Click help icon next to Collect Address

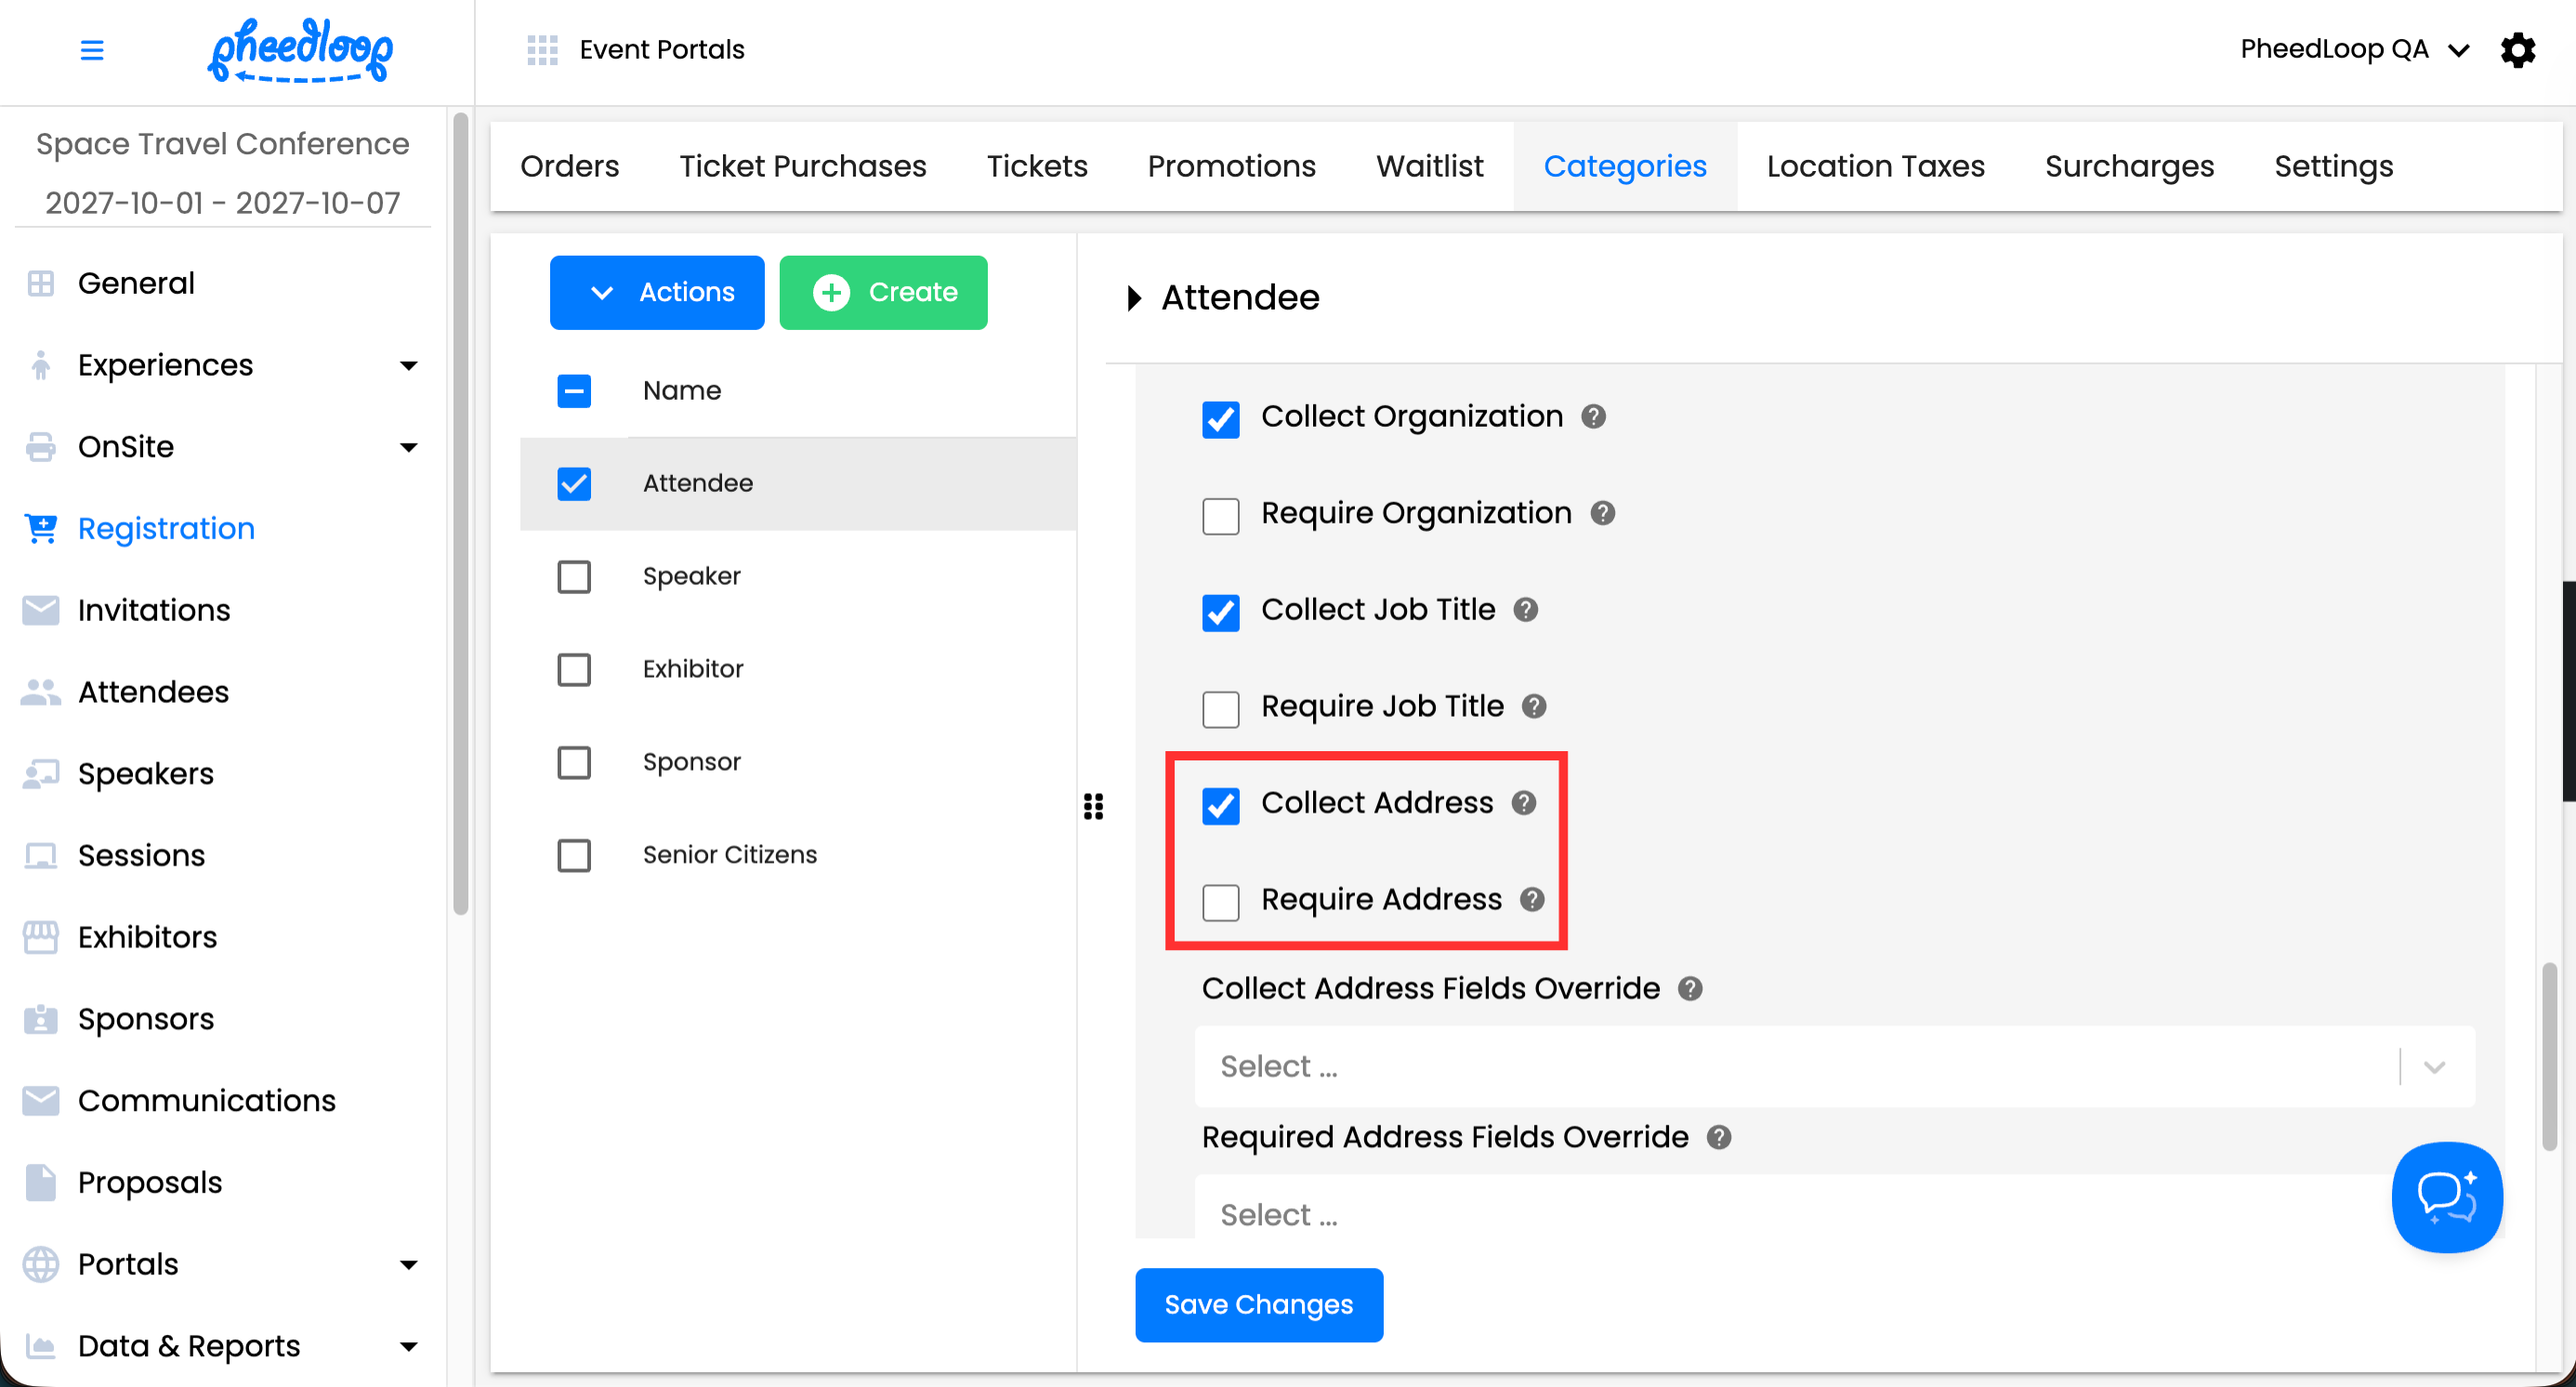click(1523, 802)
